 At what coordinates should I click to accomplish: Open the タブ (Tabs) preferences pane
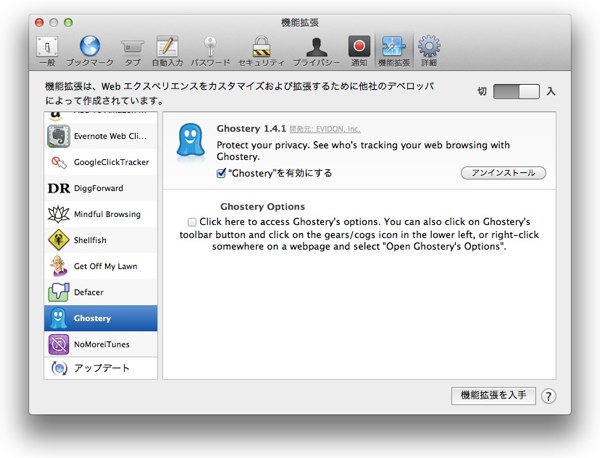(x=132, y=51)
